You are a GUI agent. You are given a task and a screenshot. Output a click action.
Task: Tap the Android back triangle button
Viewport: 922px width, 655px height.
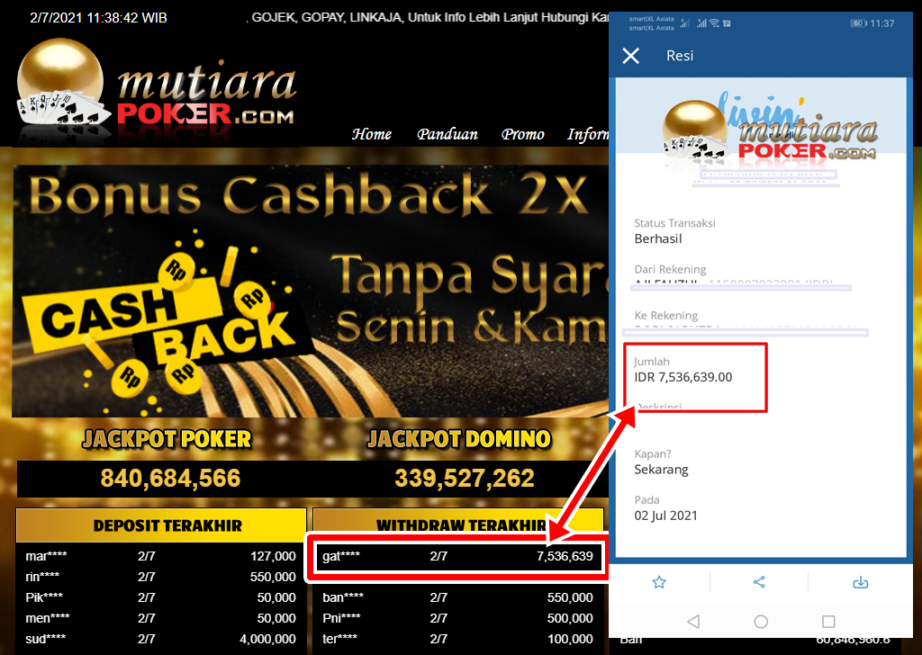click(694, 621)
